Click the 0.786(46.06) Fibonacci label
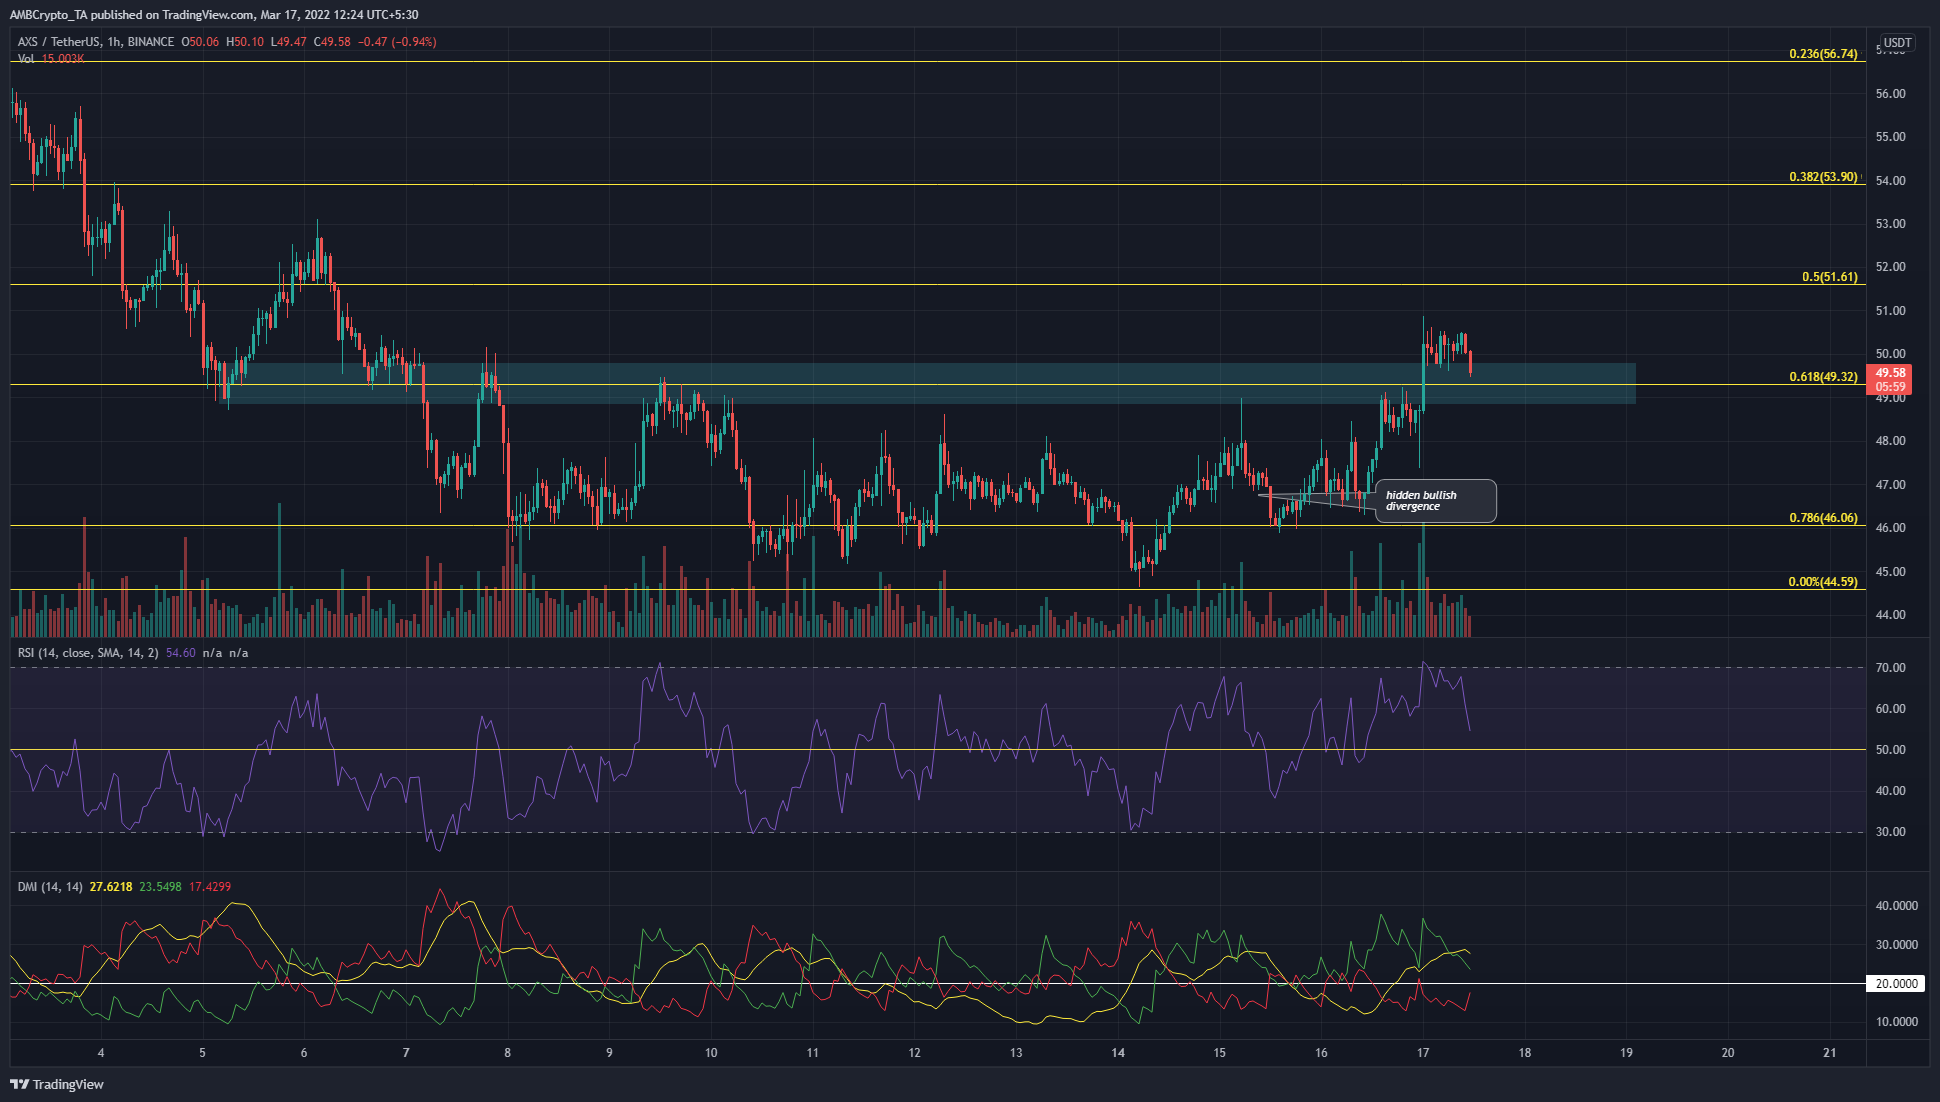Image resolution: width=1940 pixels, height=1102 pixels. (x=1822, y=518)
